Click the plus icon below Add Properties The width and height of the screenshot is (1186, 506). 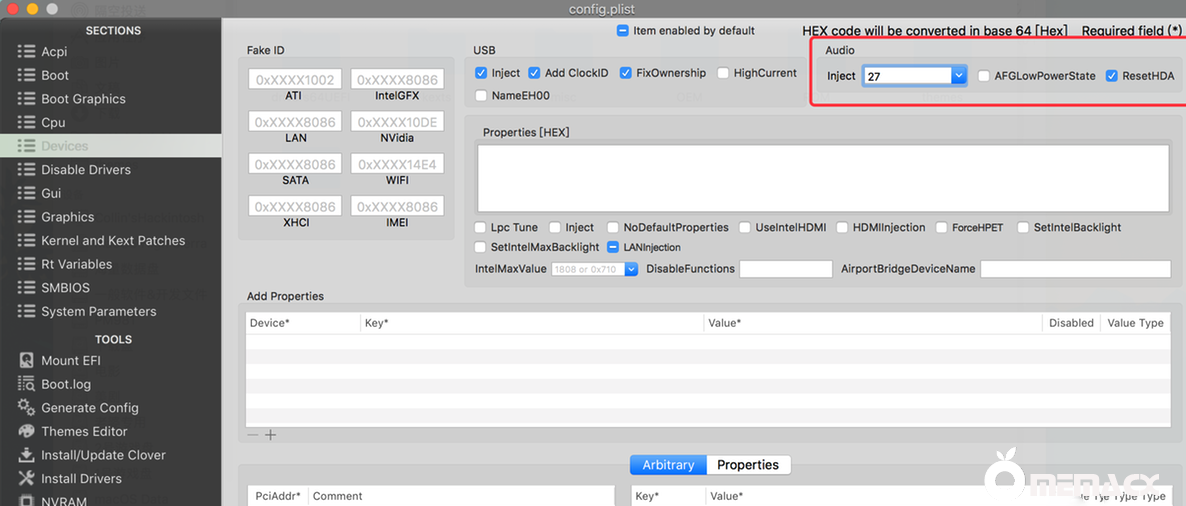click(x=270, y=435)
